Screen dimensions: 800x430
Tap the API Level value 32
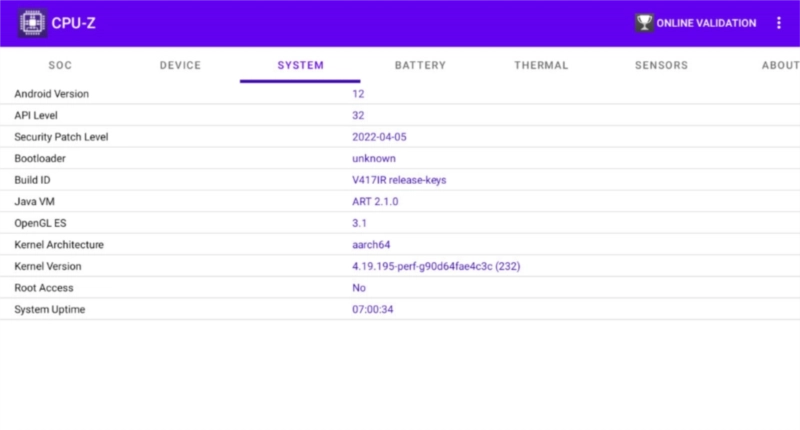pyautogui.click(x=358, y=115)
